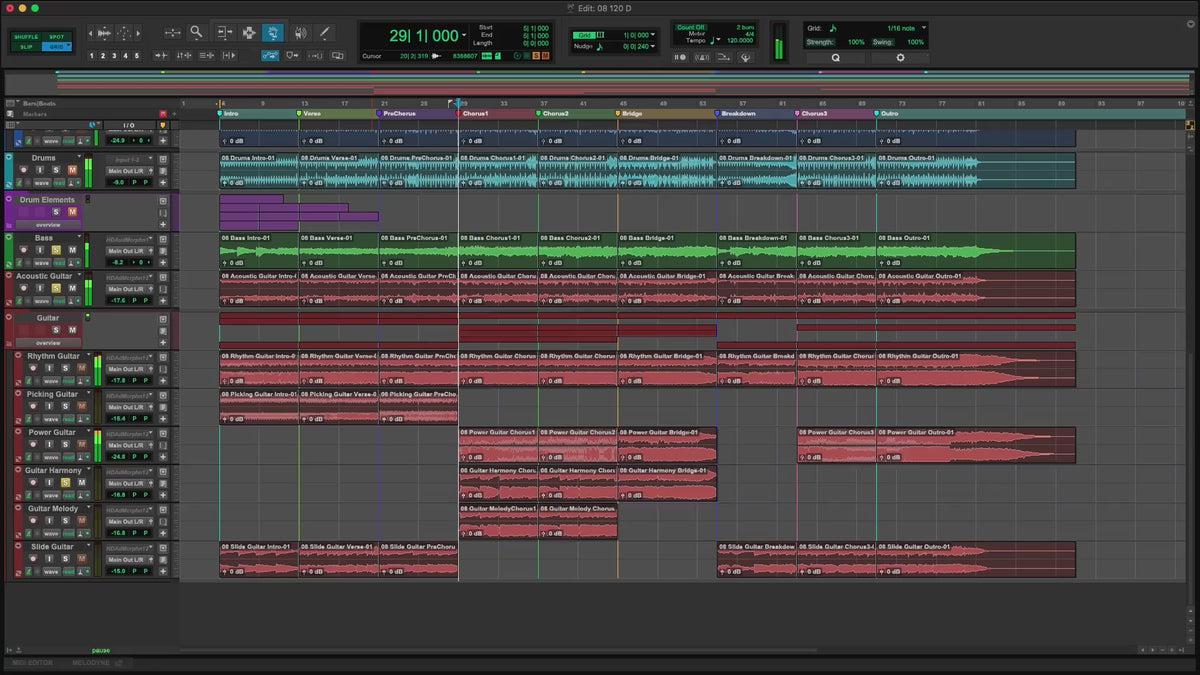The height and width of the screenshot is (675, 1200).
Task: Click the Zoom preset 3 button
Action: (114, 56)
